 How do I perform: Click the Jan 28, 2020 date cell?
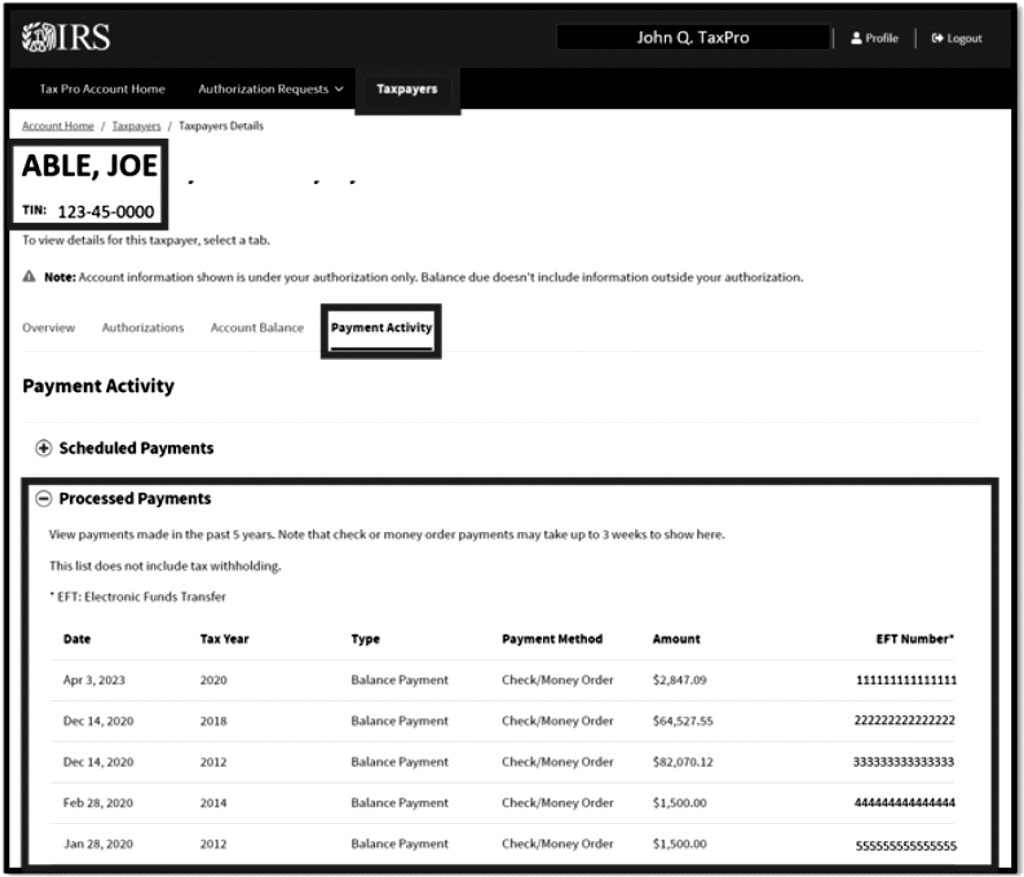(98, 844)
